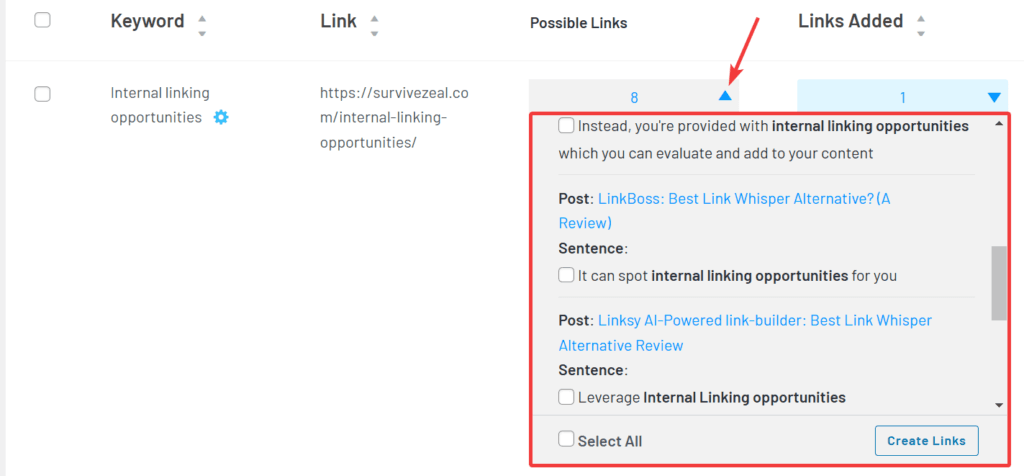This screenshot has height=476, width=1024.
Task: Check 'It can spot internal linking' sentence
Action: [567, 274]
